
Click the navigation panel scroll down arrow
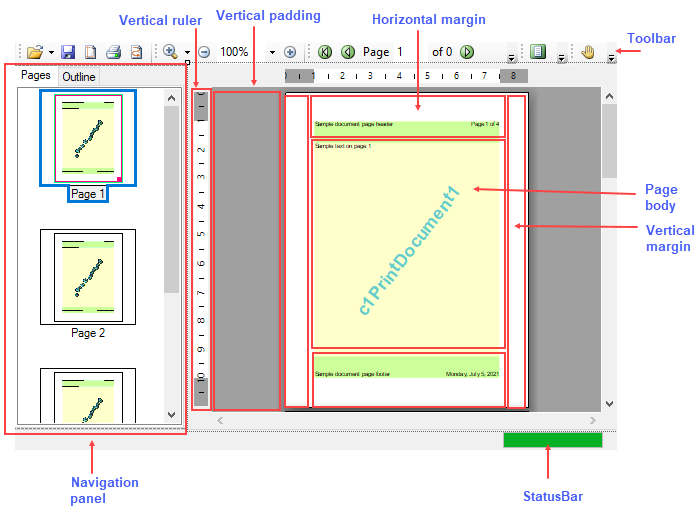[x=172, y=415]
